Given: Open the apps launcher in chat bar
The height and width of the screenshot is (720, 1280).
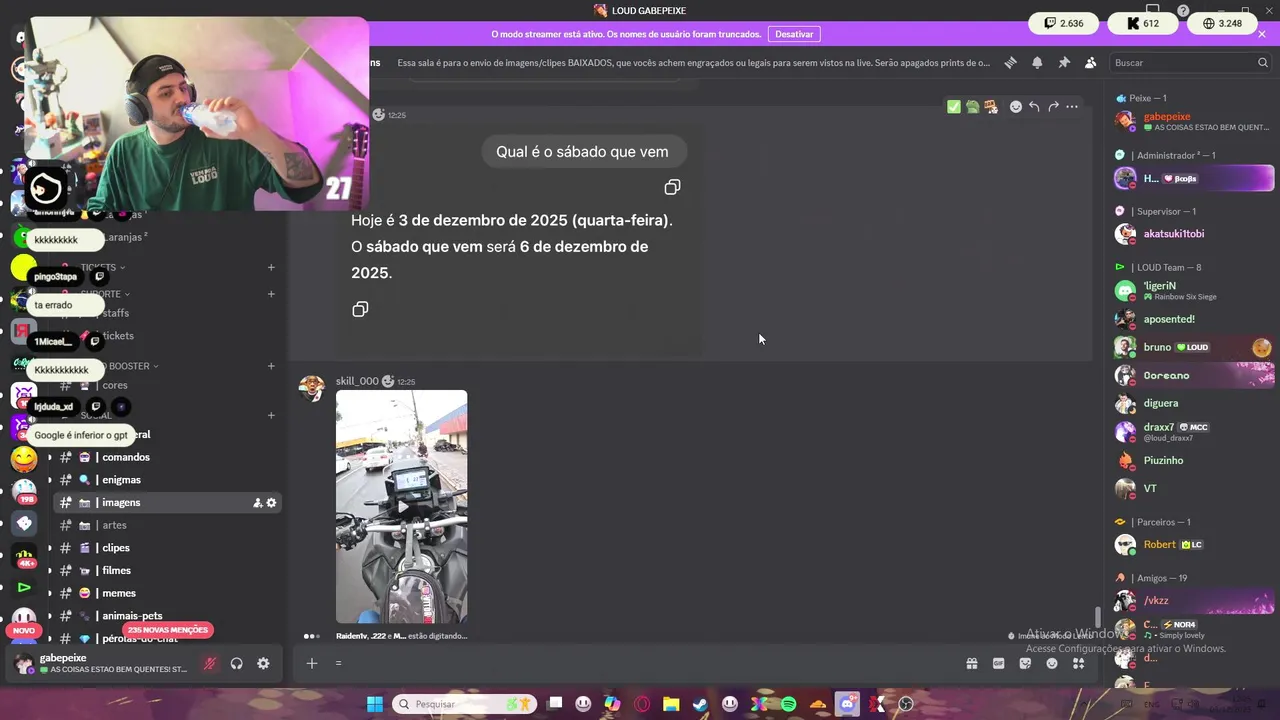Looking at the screenshot, I should point(1078,663).
